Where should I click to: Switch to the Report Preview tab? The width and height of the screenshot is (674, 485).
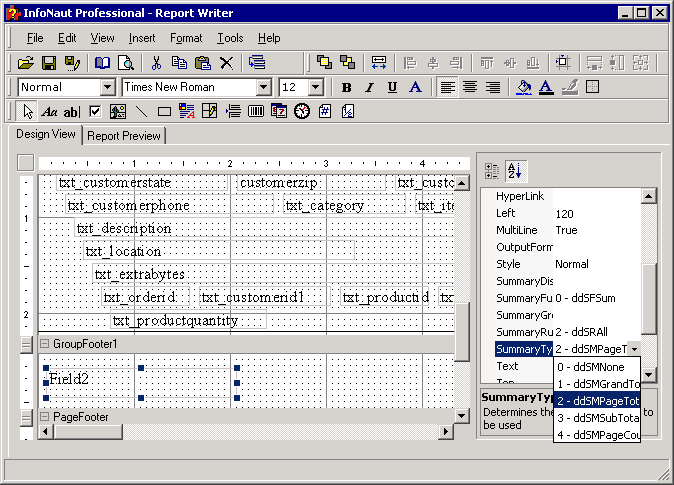tap(124, 136)
